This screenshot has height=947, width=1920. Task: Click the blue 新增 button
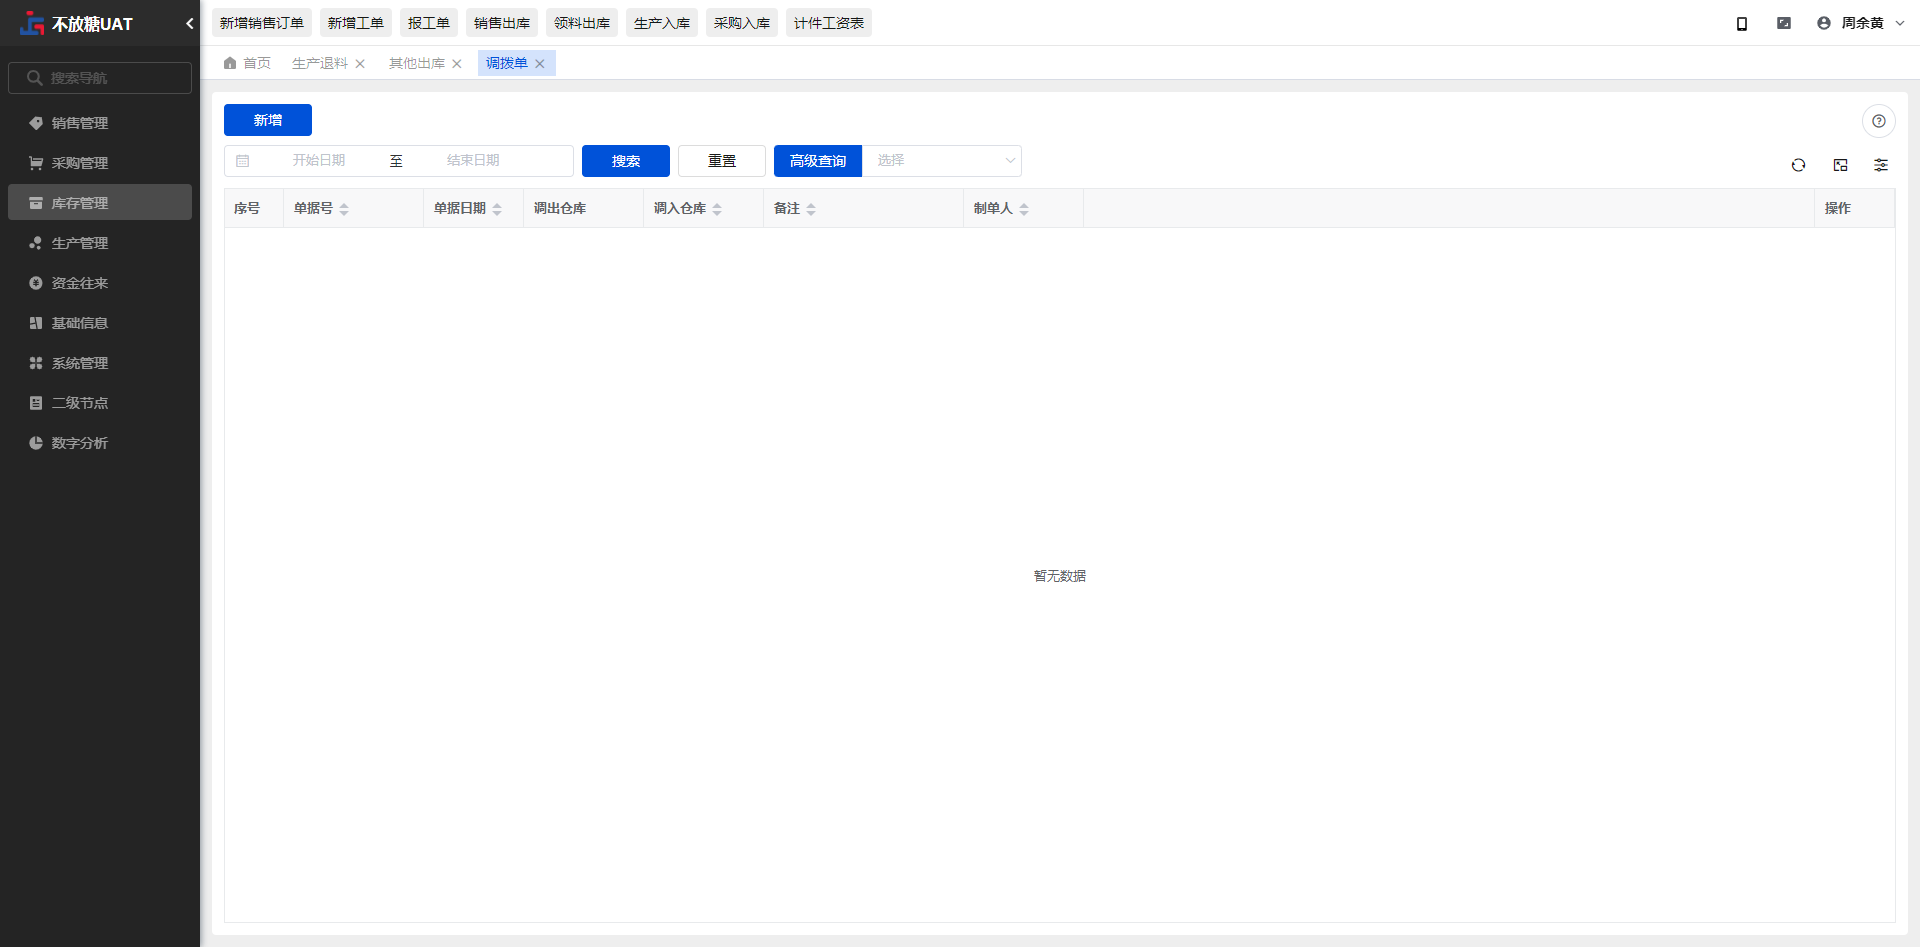pyautogui.click(x=268, y=120)
